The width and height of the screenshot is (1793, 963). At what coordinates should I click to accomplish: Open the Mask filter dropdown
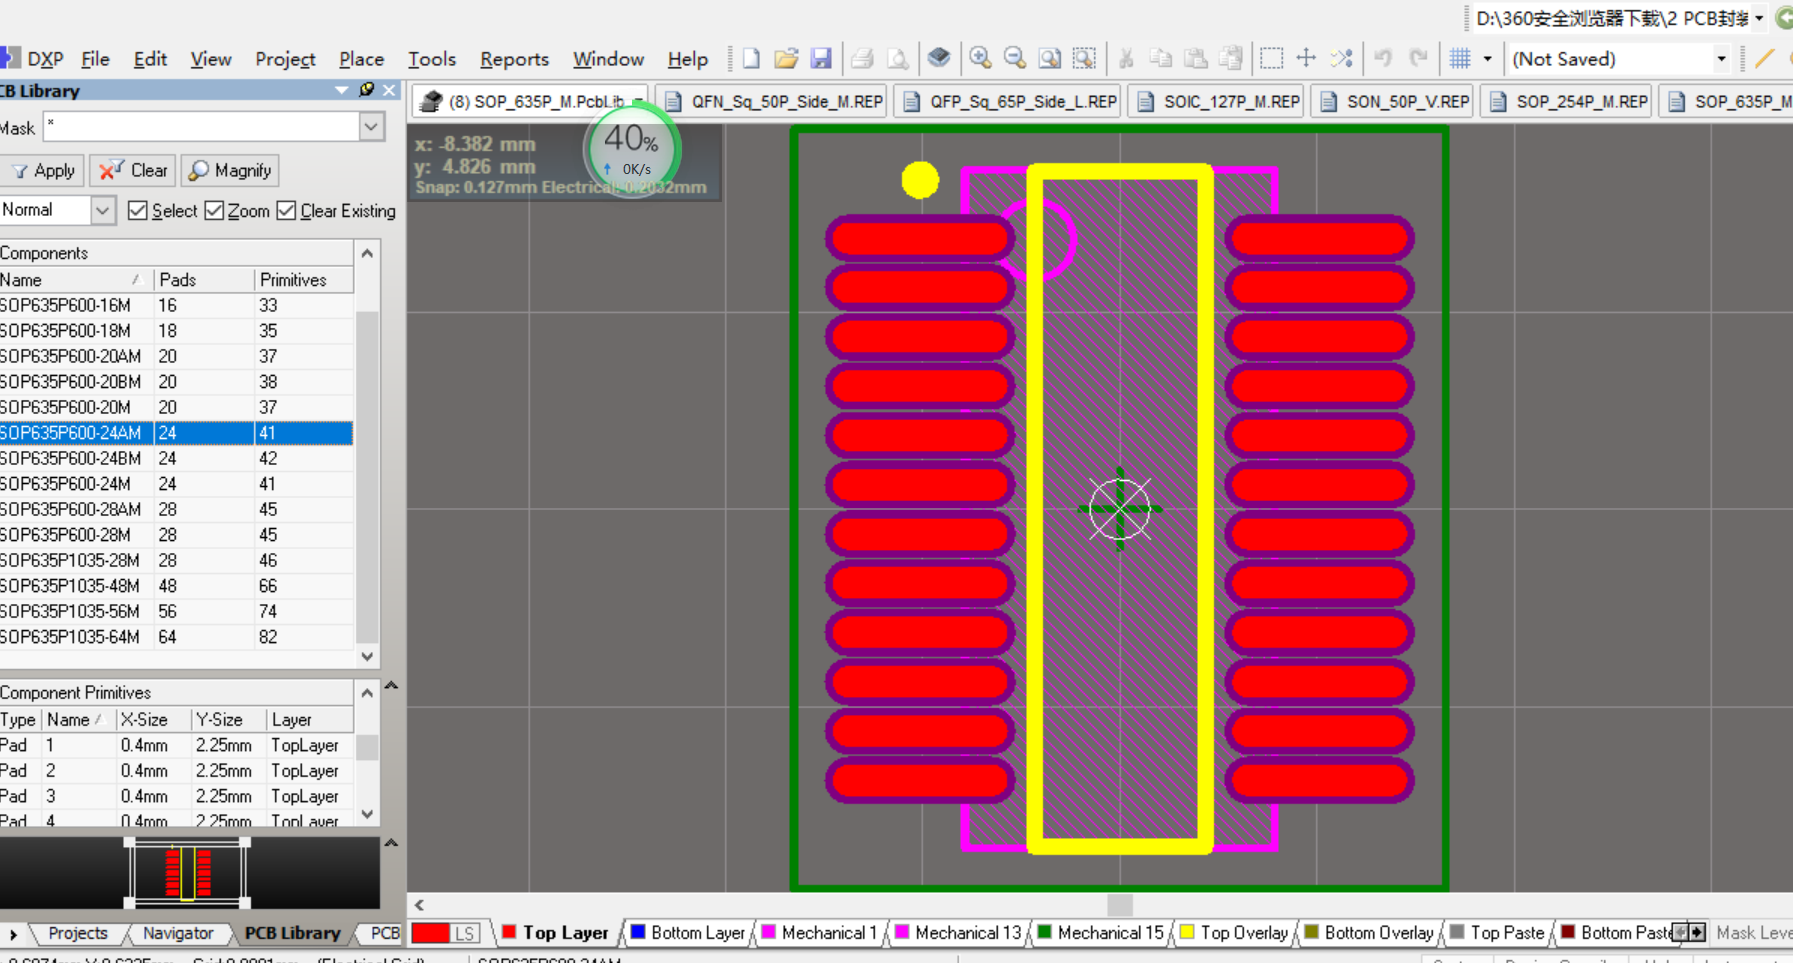click(x=372, y=127)
